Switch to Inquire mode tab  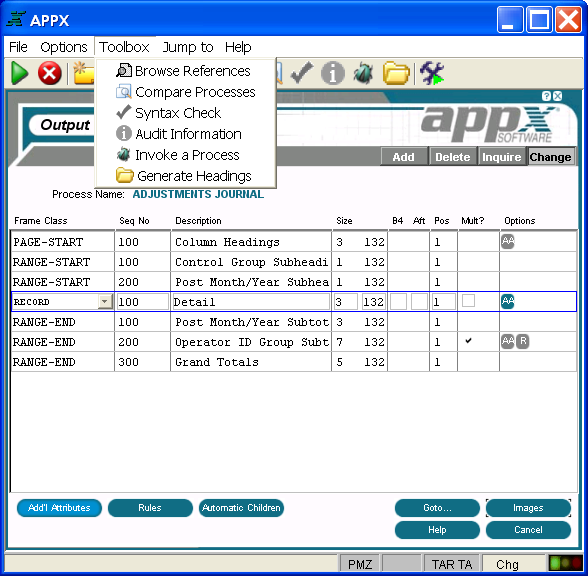point(501,157)
